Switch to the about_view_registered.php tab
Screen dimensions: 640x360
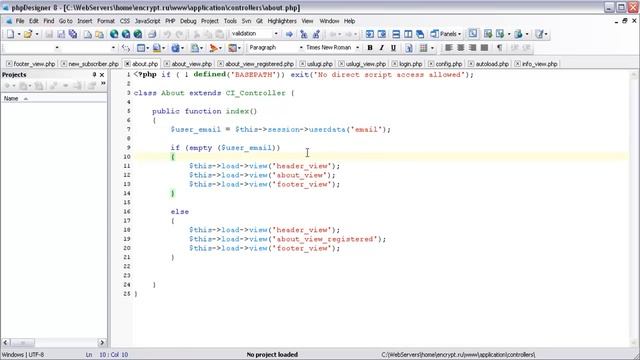point(260,64)
